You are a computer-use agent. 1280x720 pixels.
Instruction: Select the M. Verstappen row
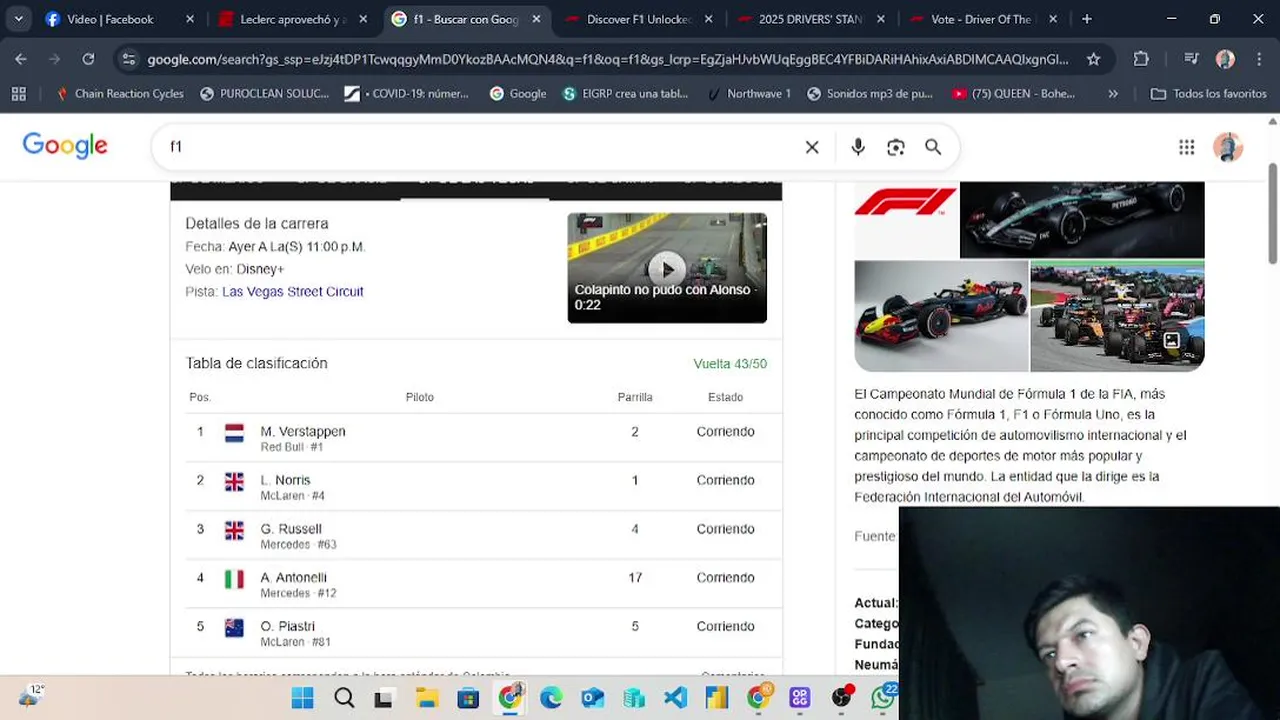click(476, 437)
